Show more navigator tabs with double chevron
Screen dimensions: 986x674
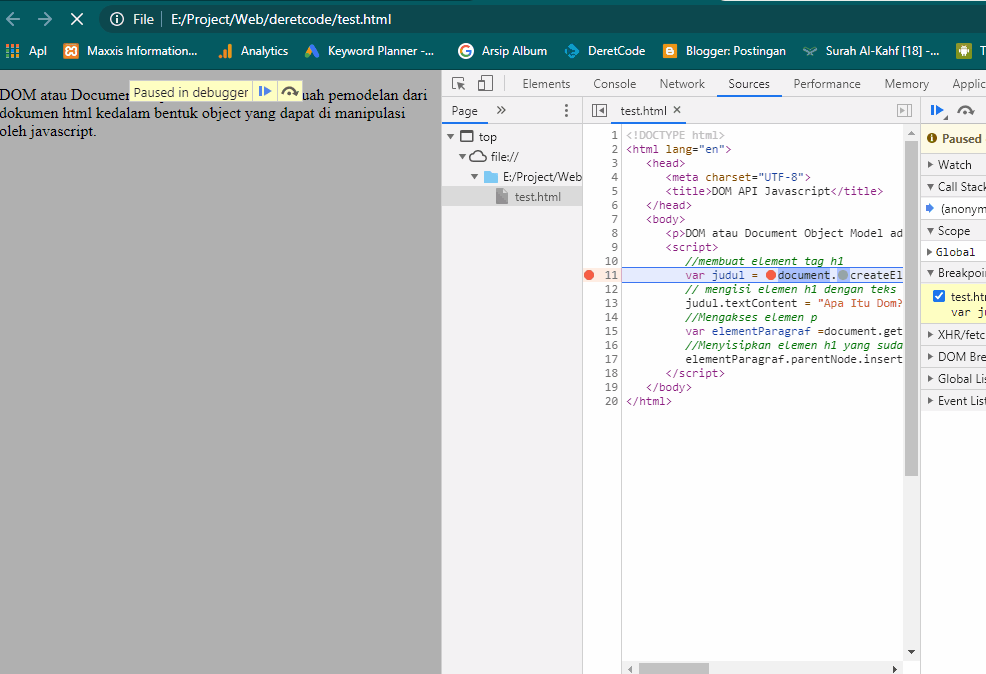(x=501, y=110)
